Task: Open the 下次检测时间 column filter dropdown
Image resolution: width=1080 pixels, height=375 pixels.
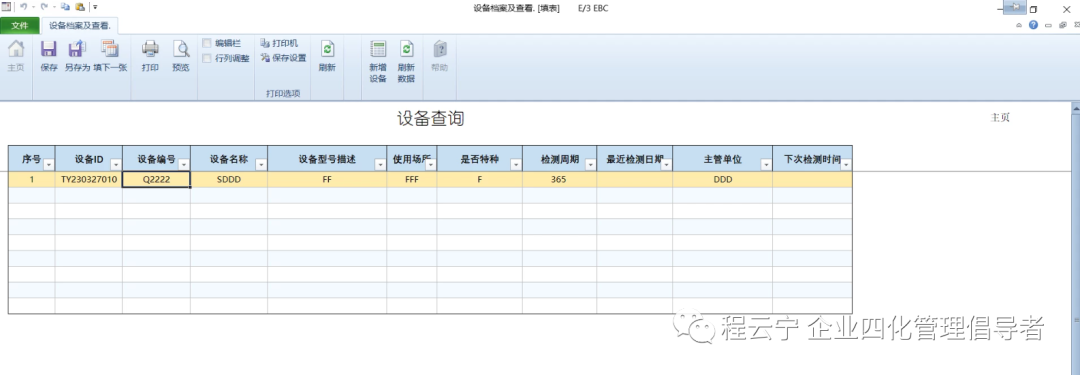Action: coord(846,165)
